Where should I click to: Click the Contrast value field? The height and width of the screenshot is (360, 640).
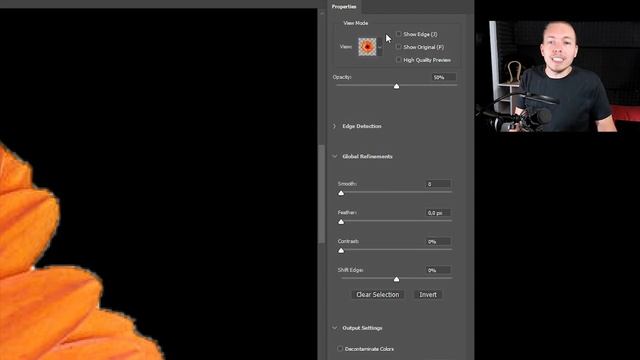438,242
